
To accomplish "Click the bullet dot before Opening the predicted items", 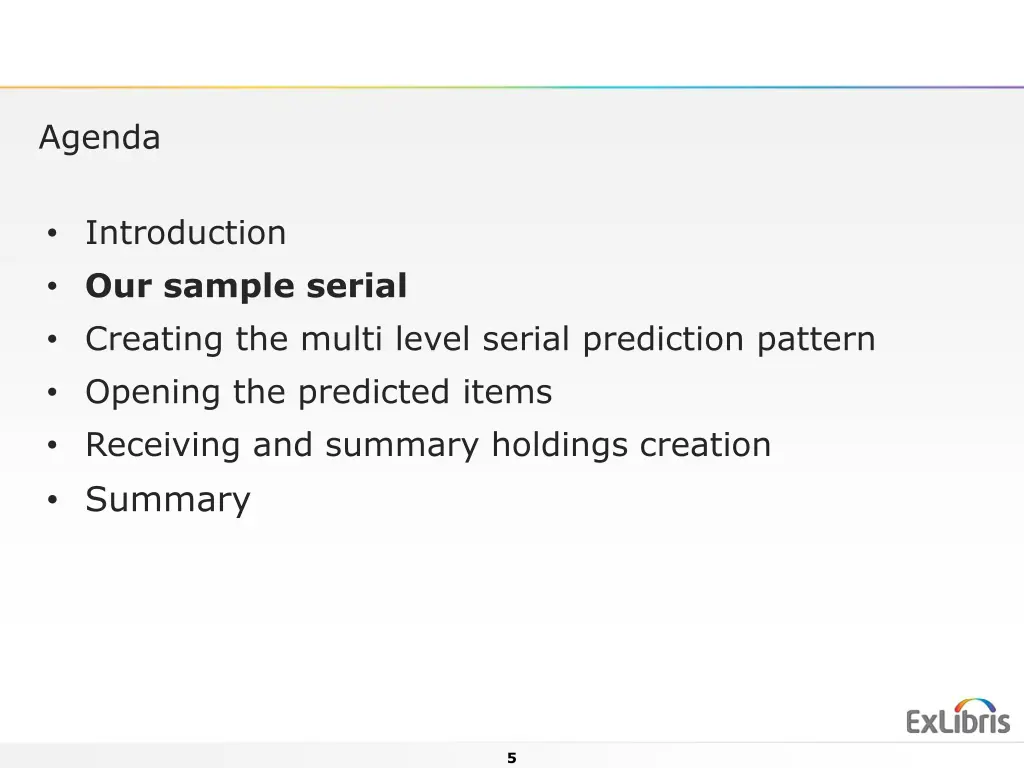I will [x=52, y=392].
